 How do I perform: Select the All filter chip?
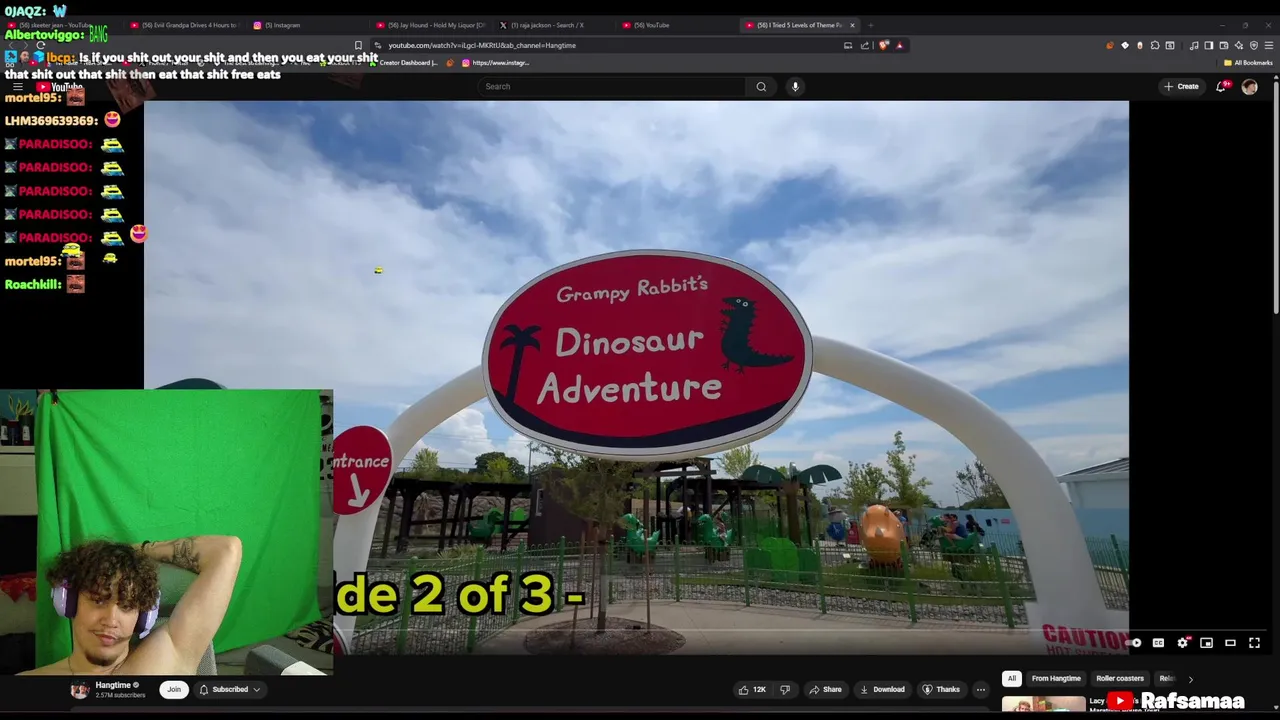(x=1011, y=678)
